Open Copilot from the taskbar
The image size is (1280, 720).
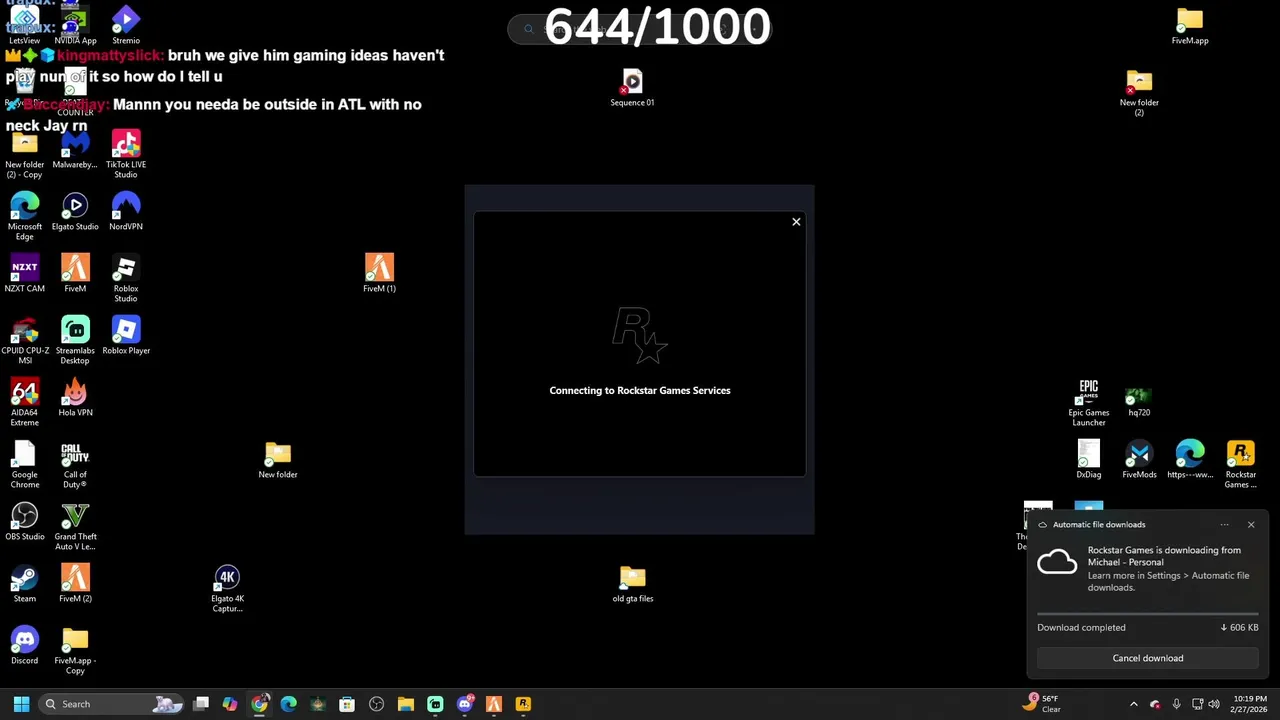click(230, 704)
